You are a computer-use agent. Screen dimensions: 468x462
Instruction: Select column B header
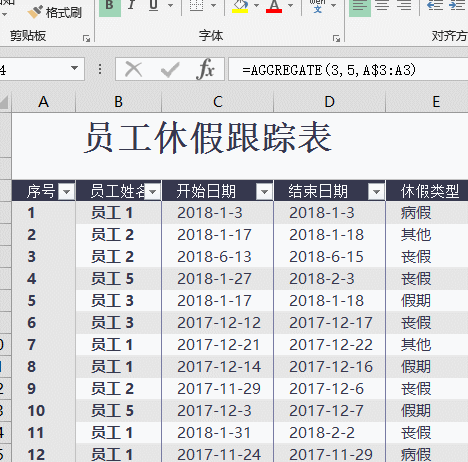pyautogui.click(x=118, y=102)
